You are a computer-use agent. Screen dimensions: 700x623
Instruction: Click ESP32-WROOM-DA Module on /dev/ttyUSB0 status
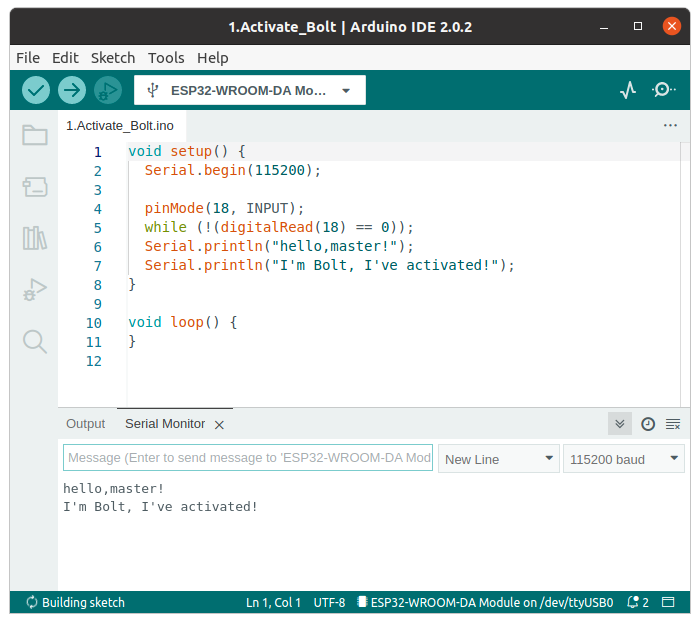tap(485, 602)
